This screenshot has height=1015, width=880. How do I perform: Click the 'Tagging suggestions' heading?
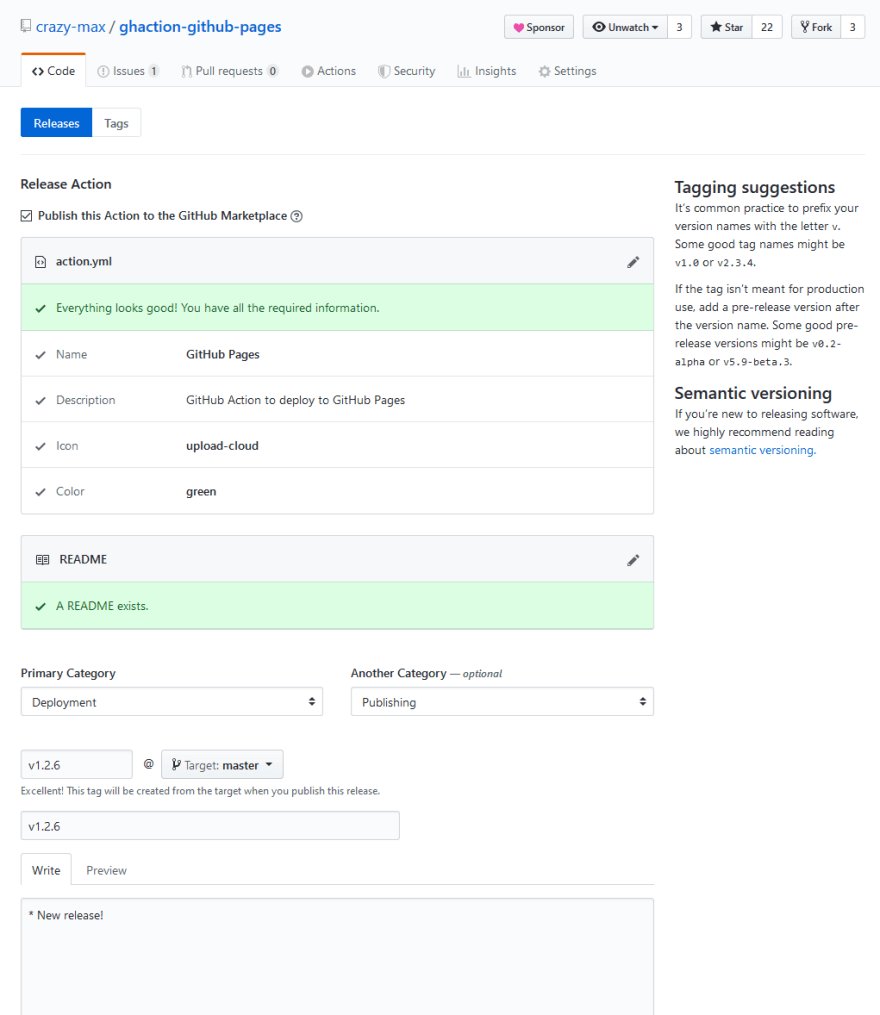(x=754, y=187)
